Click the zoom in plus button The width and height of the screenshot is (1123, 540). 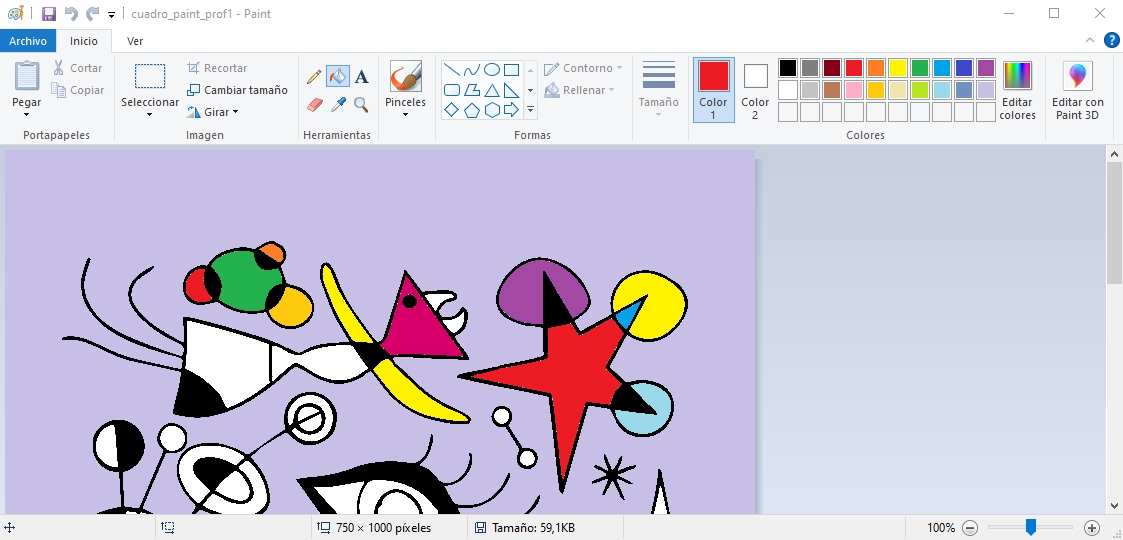1092,528
